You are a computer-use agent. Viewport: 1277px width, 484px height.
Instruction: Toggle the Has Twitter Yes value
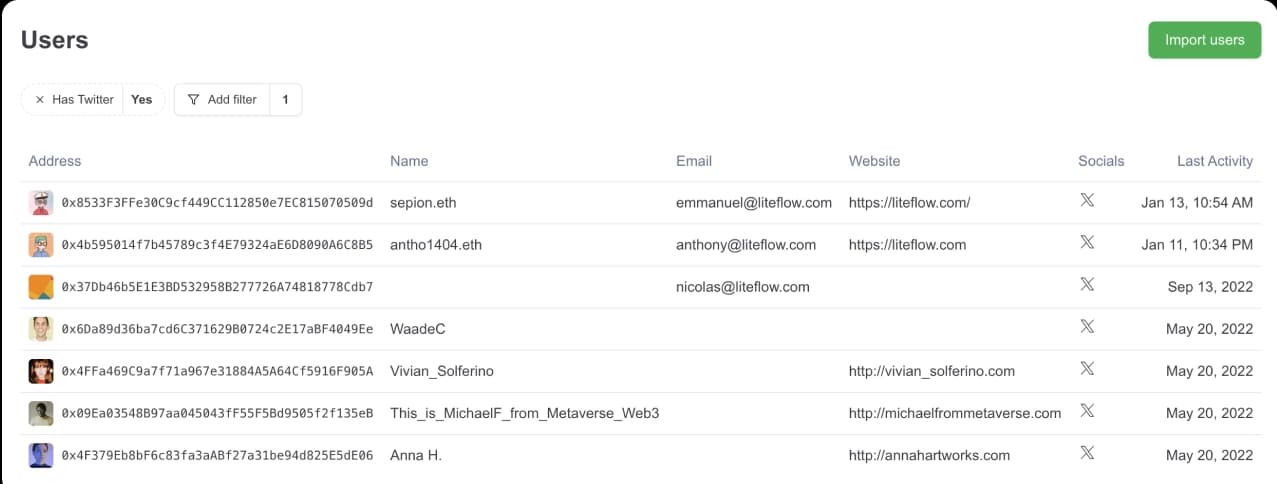point(142,100)
